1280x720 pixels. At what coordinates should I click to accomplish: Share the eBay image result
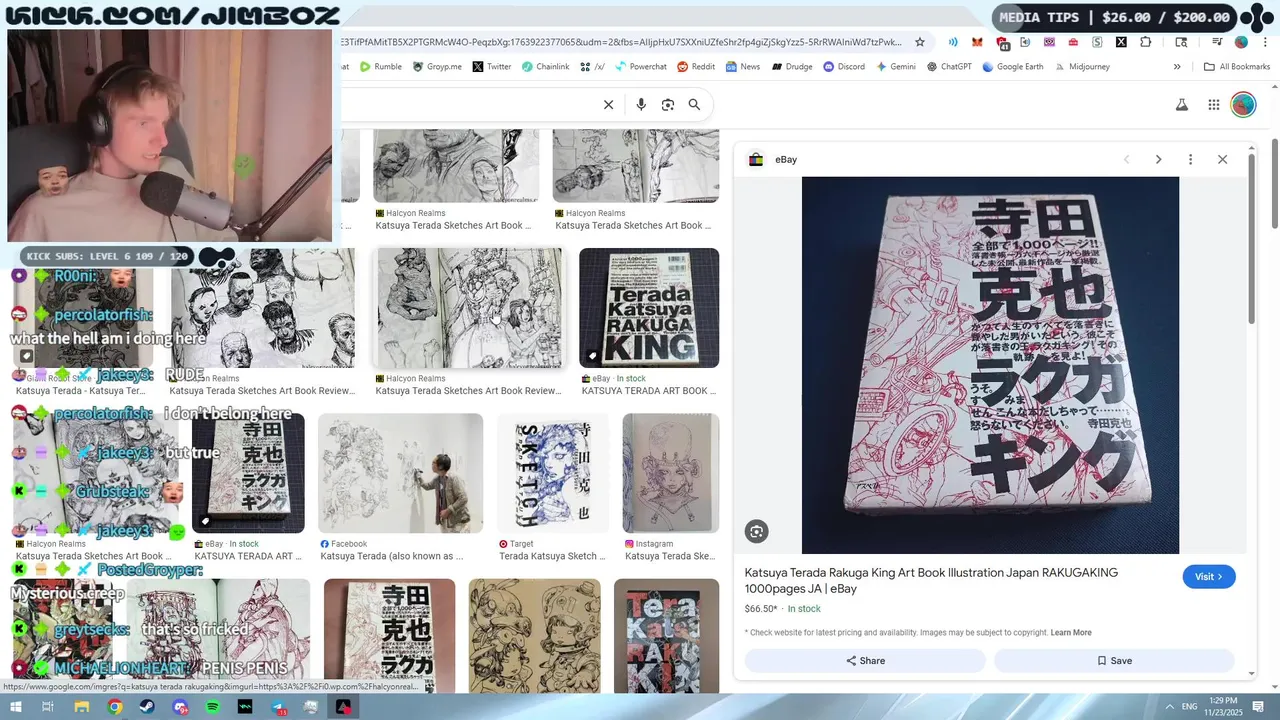click(x=865, y=661)
